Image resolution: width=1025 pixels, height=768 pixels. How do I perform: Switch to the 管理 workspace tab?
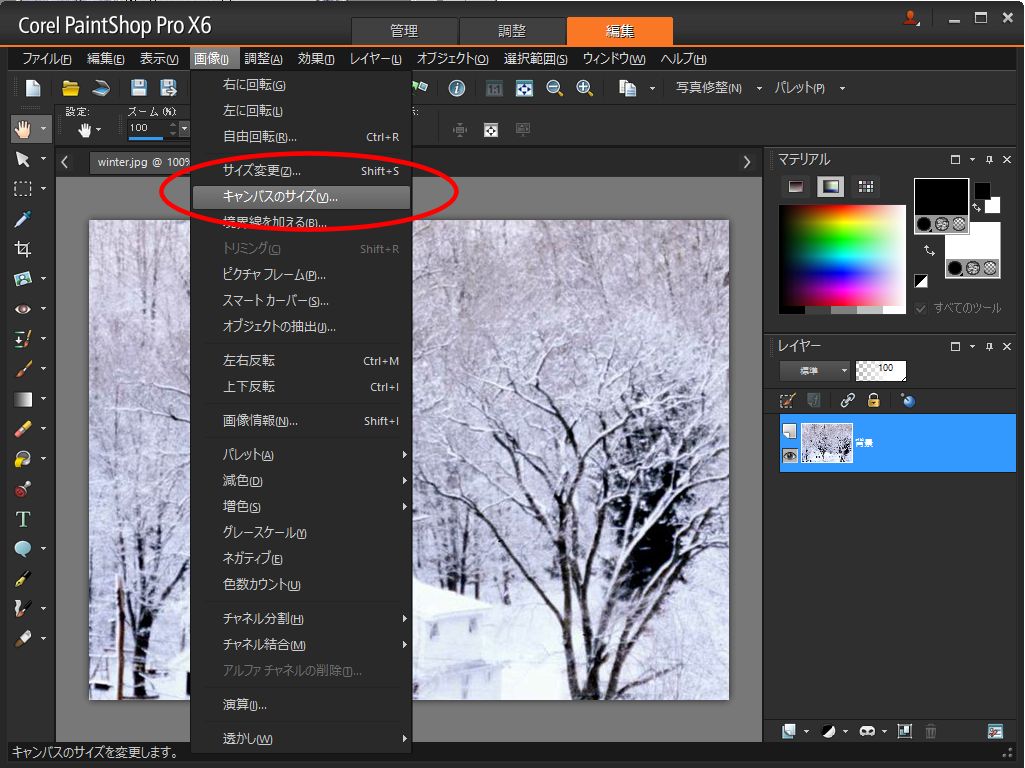pyautogui.click(x=404, y=31)
